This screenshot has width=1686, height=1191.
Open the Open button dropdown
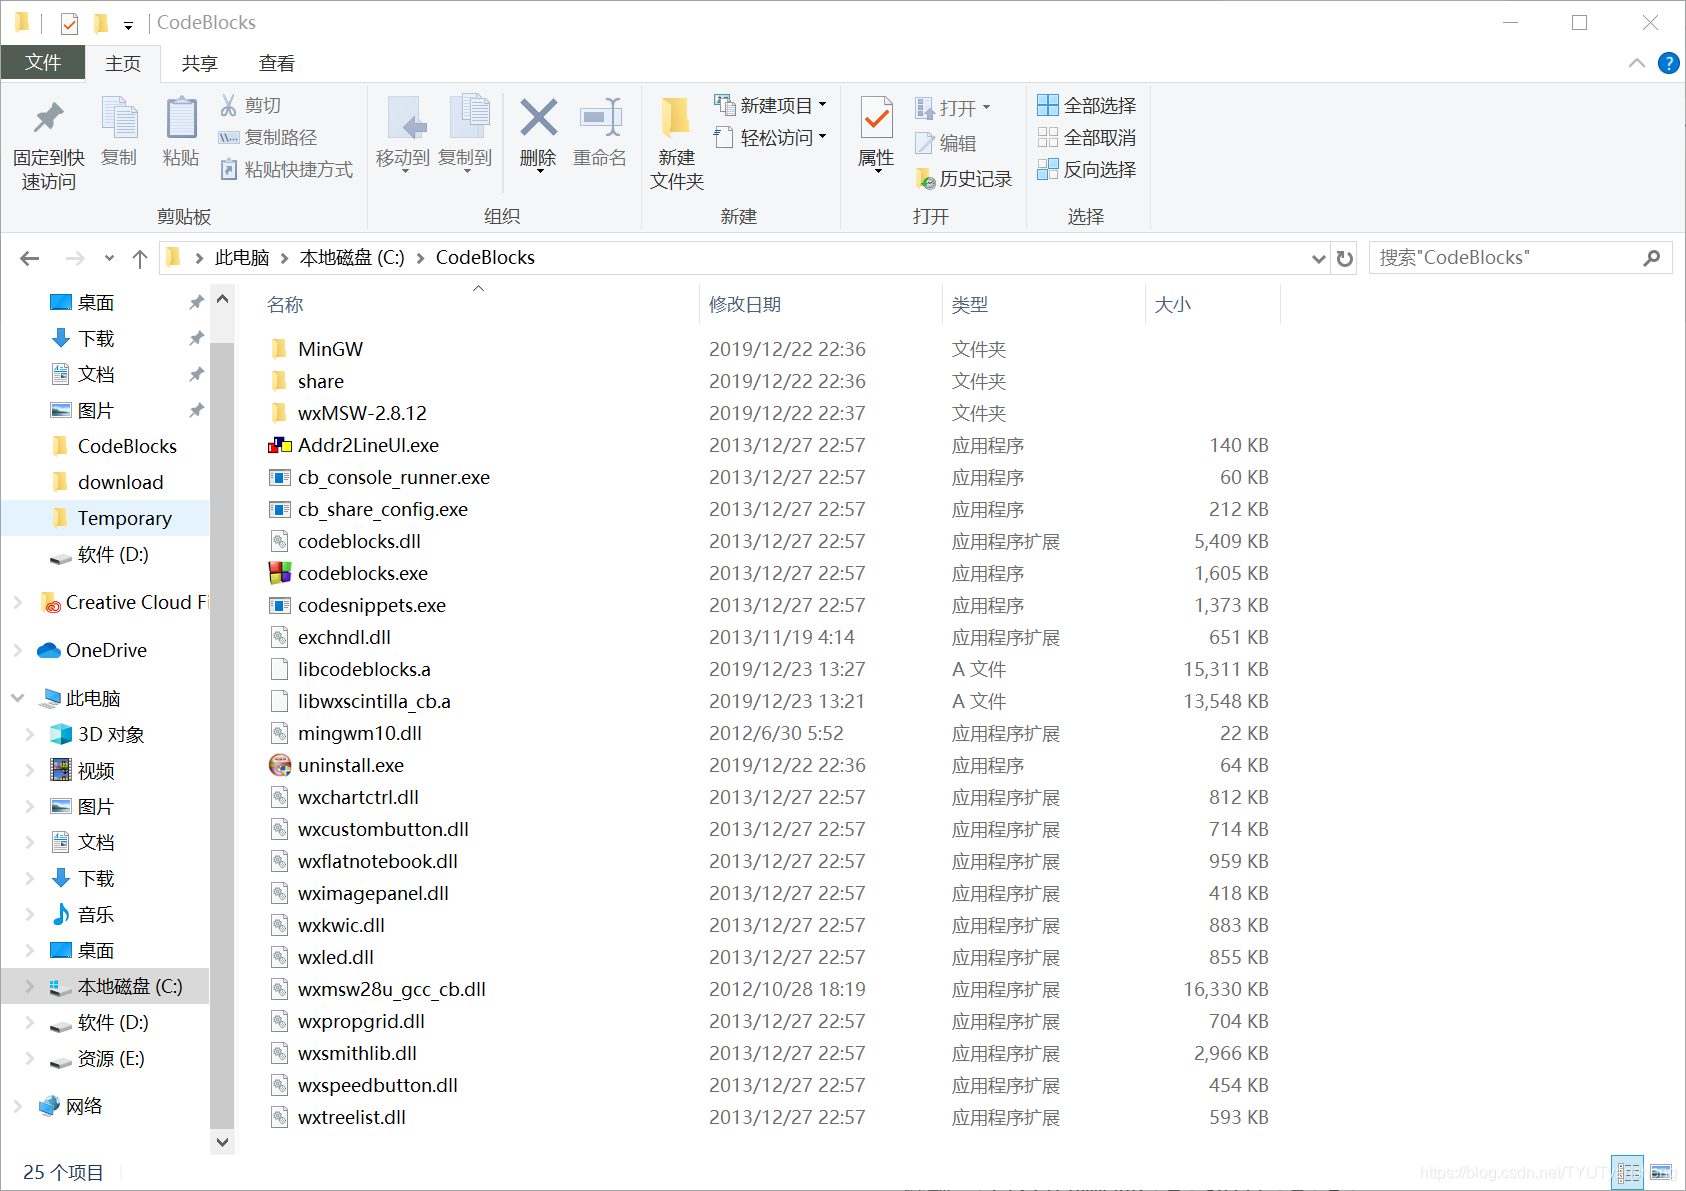(x=986, y=107)
